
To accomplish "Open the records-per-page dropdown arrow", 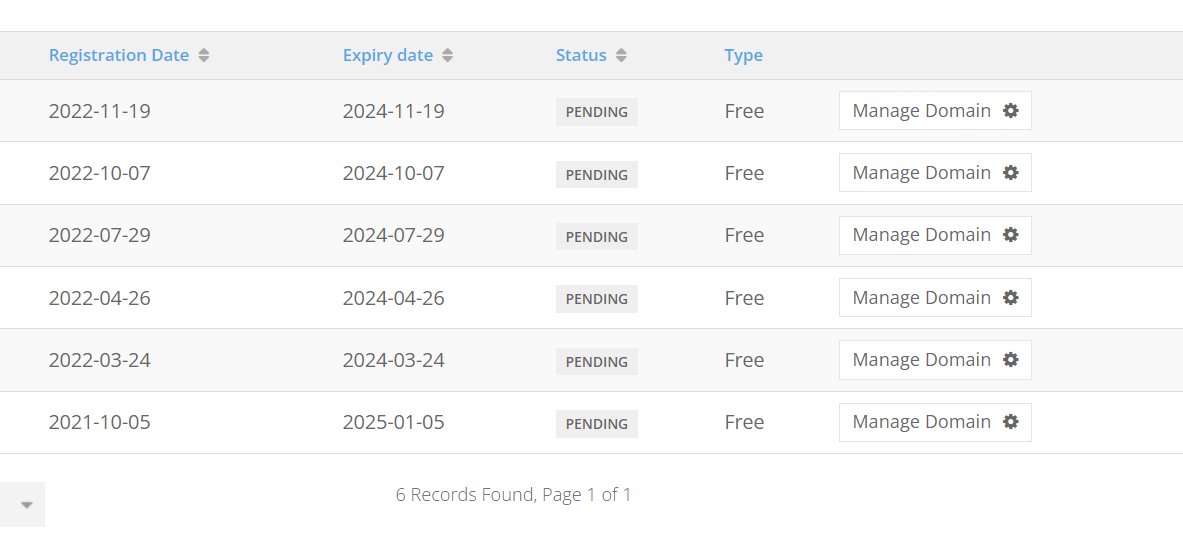I will (26, 505).
